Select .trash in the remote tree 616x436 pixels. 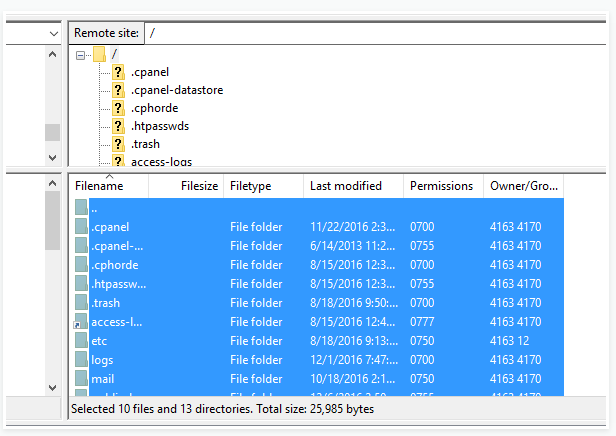point(145,144)
